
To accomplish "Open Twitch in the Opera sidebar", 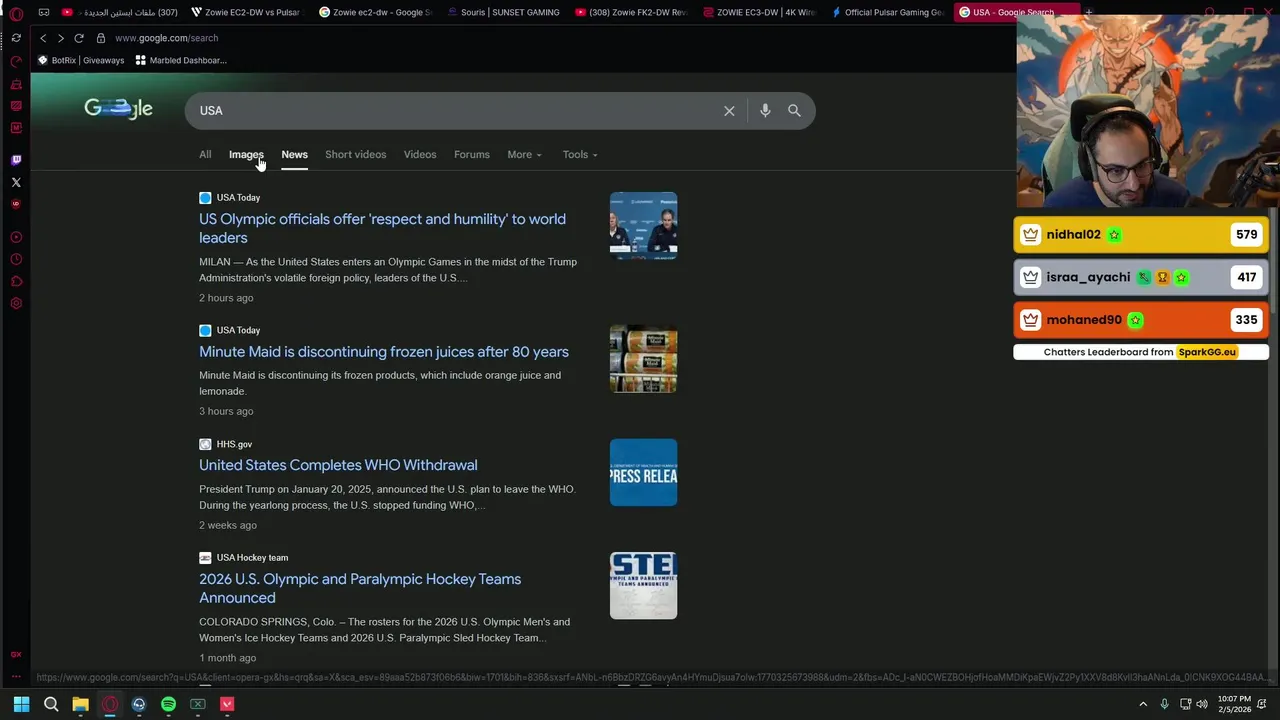I will coord(16,160).
